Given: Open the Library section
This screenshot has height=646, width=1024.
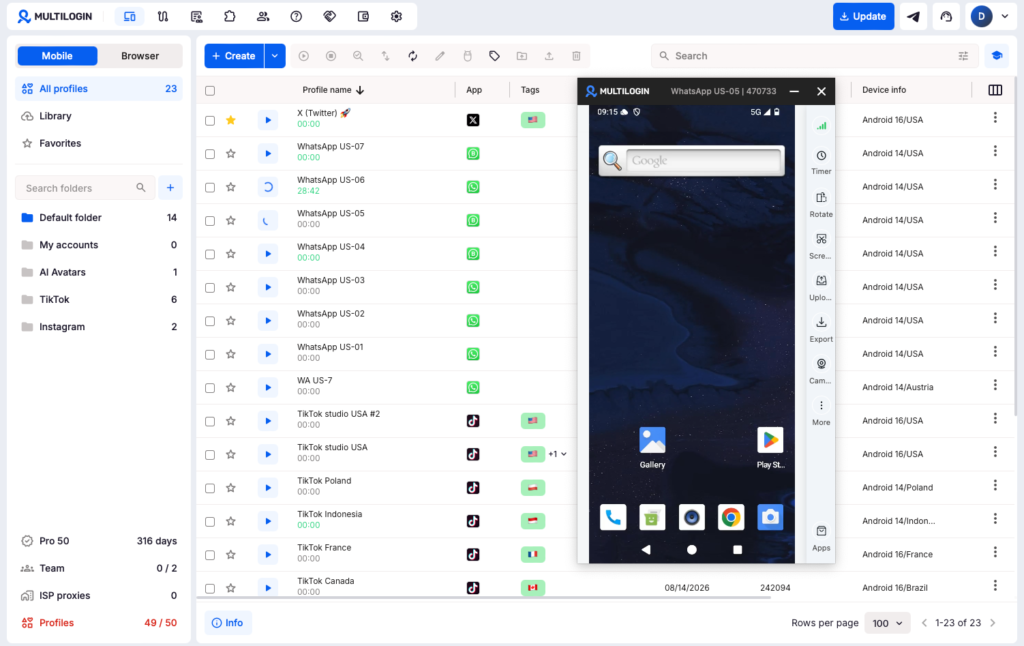Looking at the screenshot, I should tap(99, 116).
